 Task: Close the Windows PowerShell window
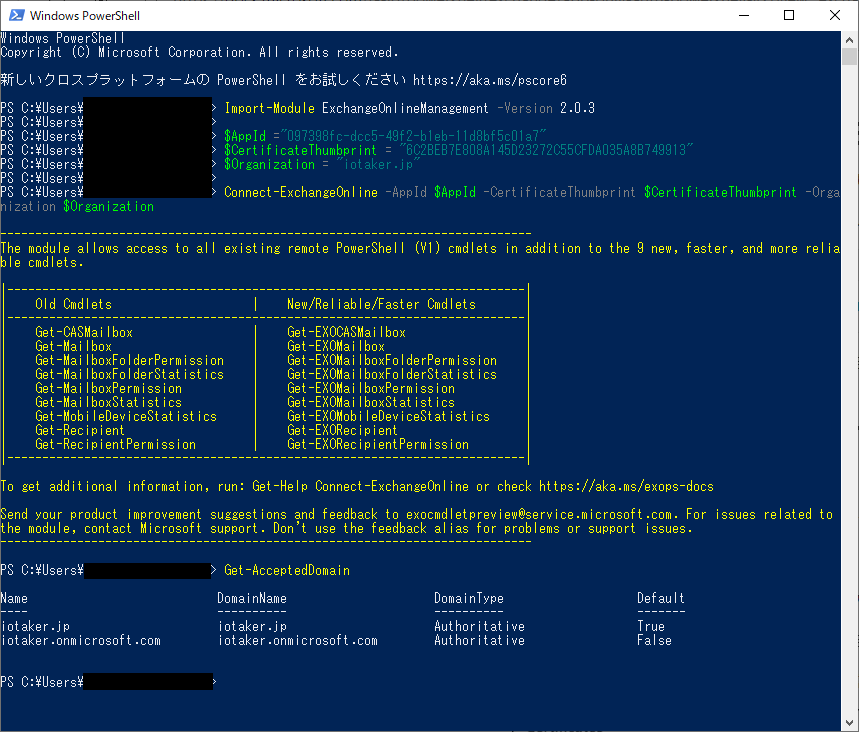[835, 15]
